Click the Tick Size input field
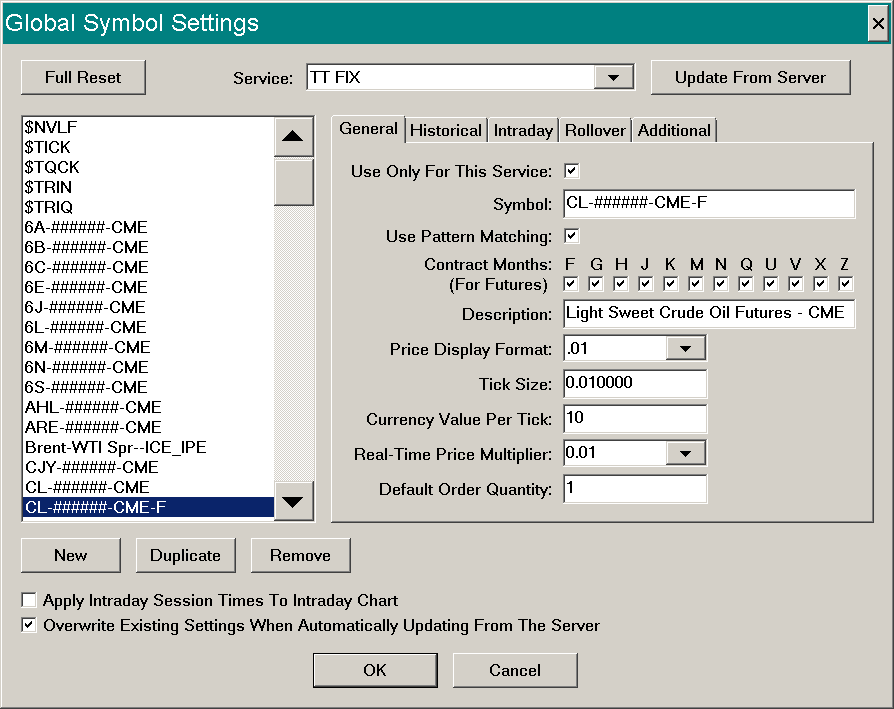 [x=635, y=384]
